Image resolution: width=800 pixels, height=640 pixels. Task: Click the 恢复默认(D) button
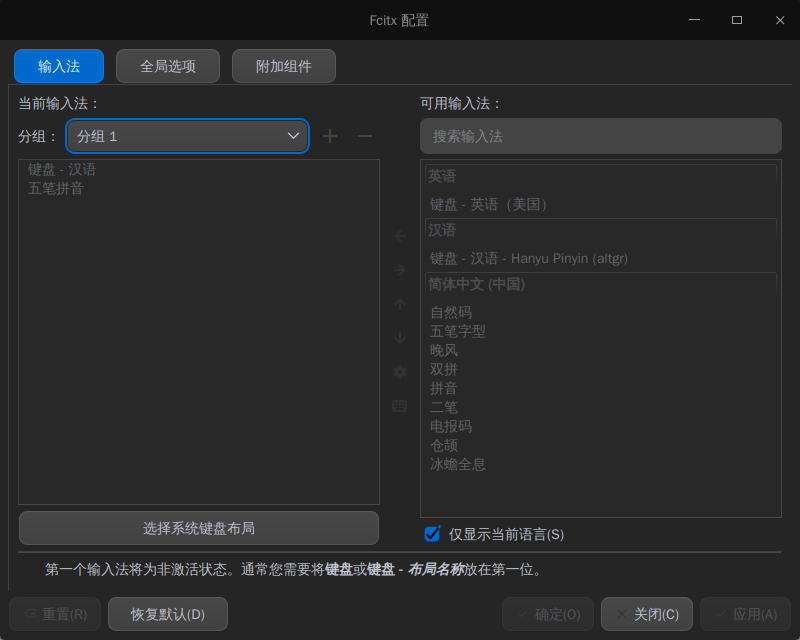tap(167, 614)
